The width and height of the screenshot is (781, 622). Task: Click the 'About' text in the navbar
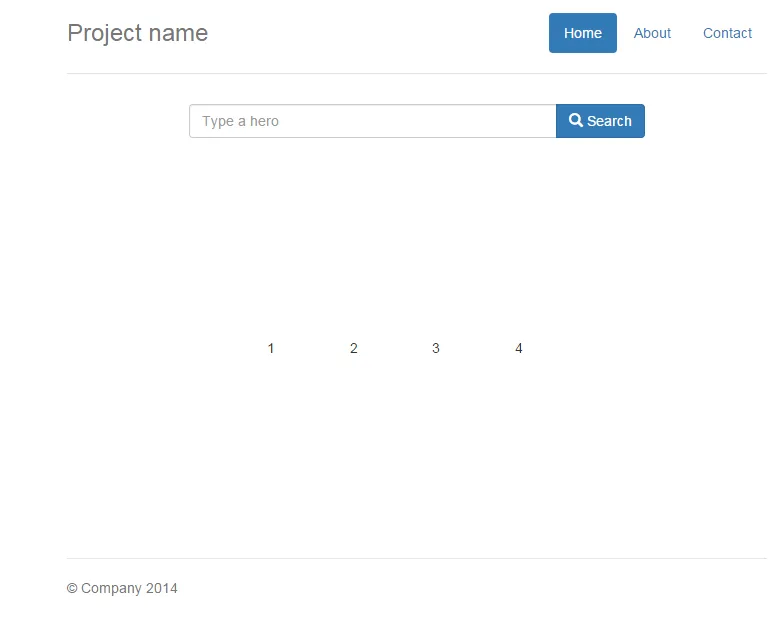tap(652, 33)
